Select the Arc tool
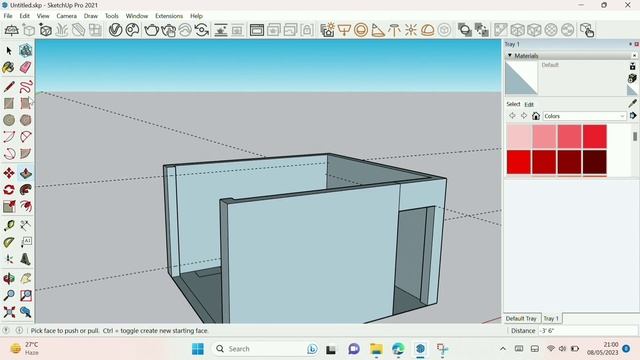This screenshot has height=360, width=640. pyautogui.click(x=9, y=137)
